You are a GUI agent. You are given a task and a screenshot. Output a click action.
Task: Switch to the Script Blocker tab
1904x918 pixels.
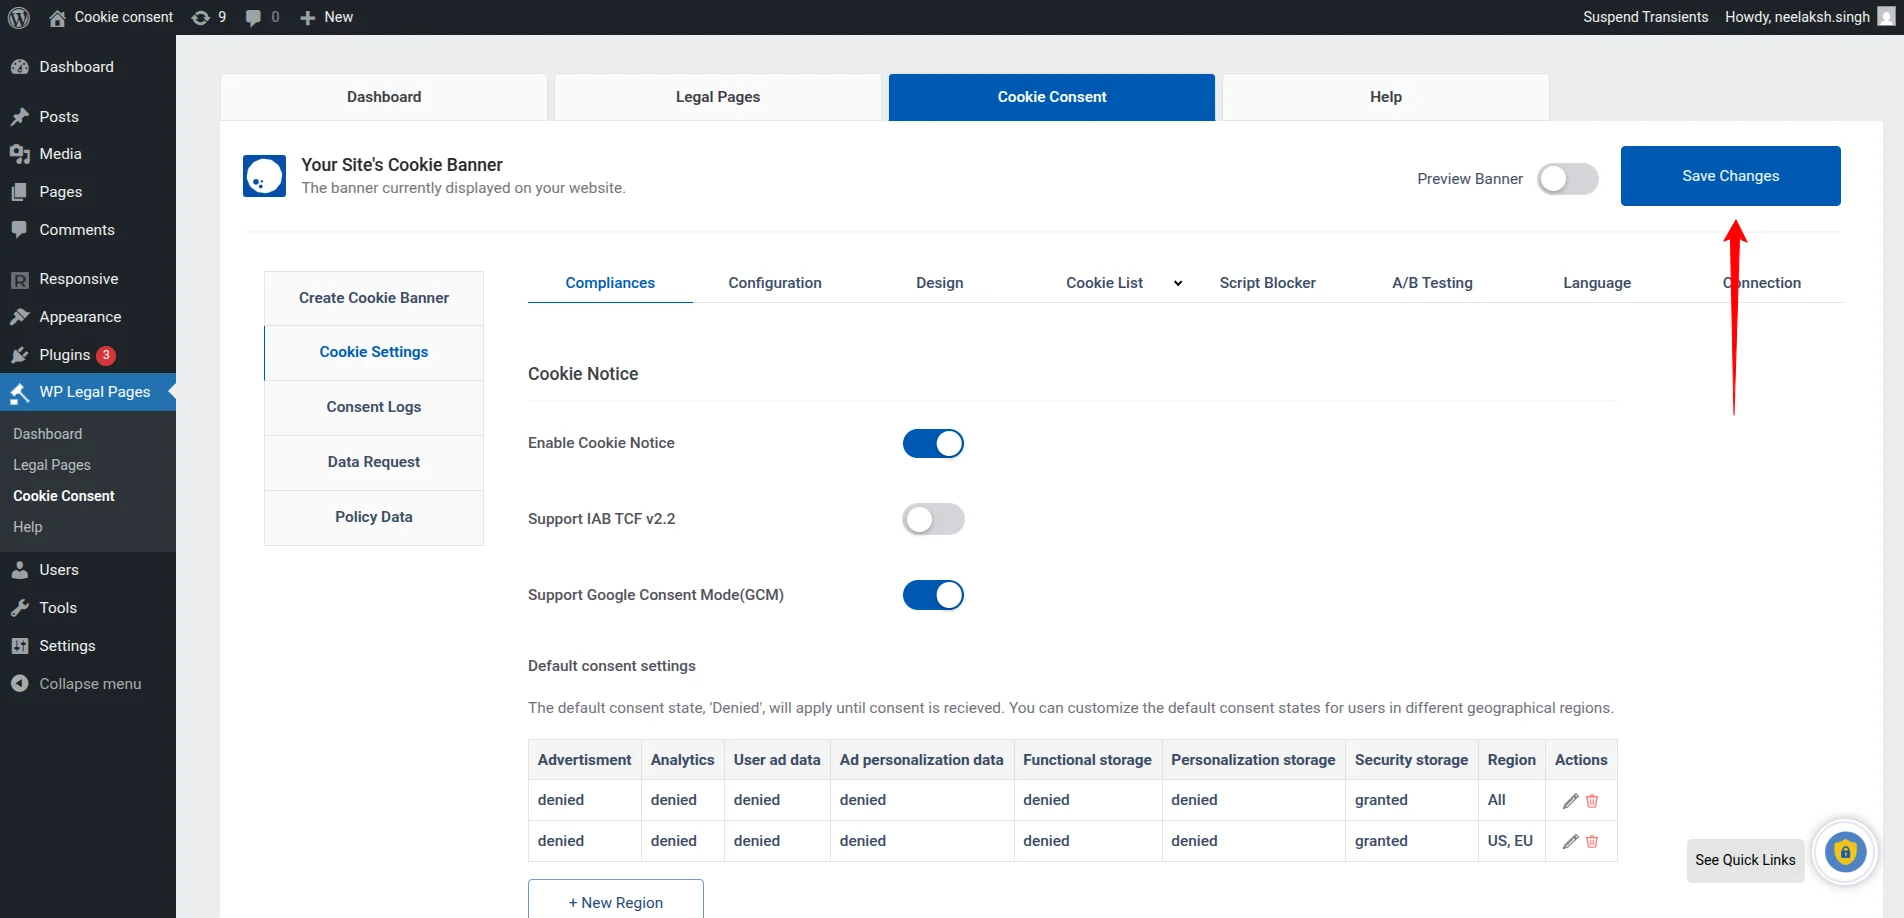point(1267,283)
